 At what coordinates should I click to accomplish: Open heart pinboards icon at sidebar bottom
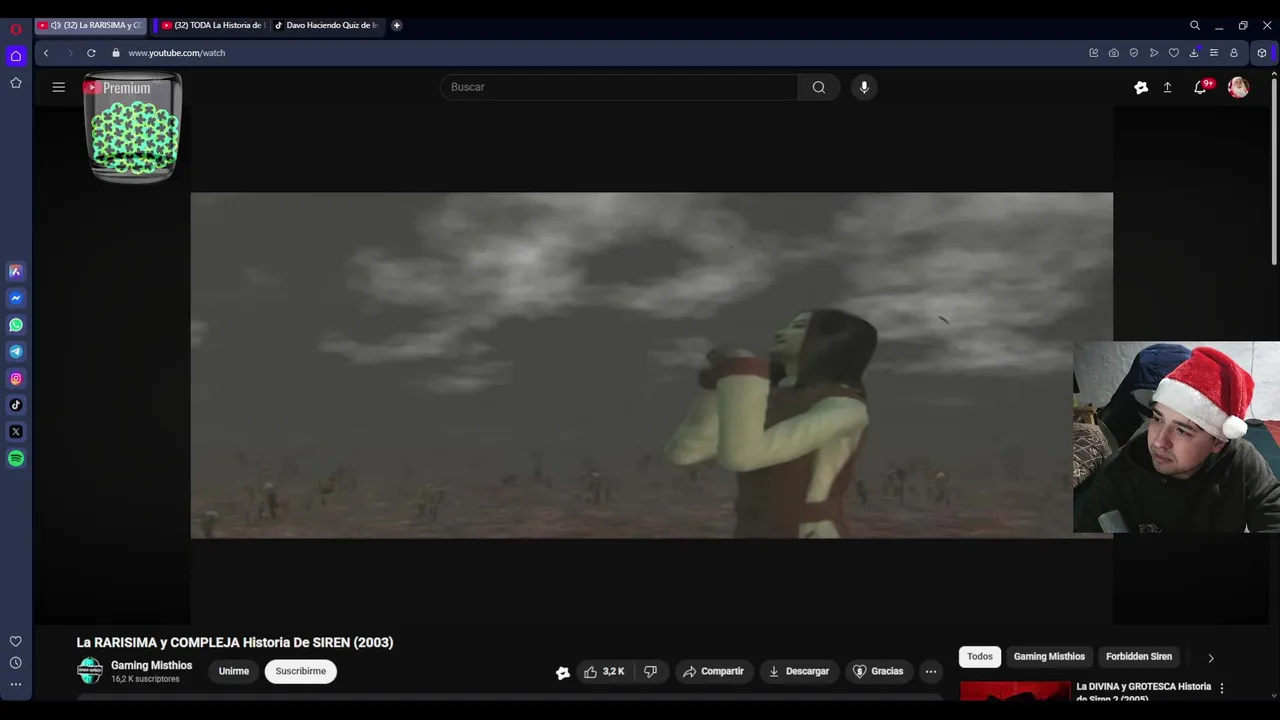[16, 641]
